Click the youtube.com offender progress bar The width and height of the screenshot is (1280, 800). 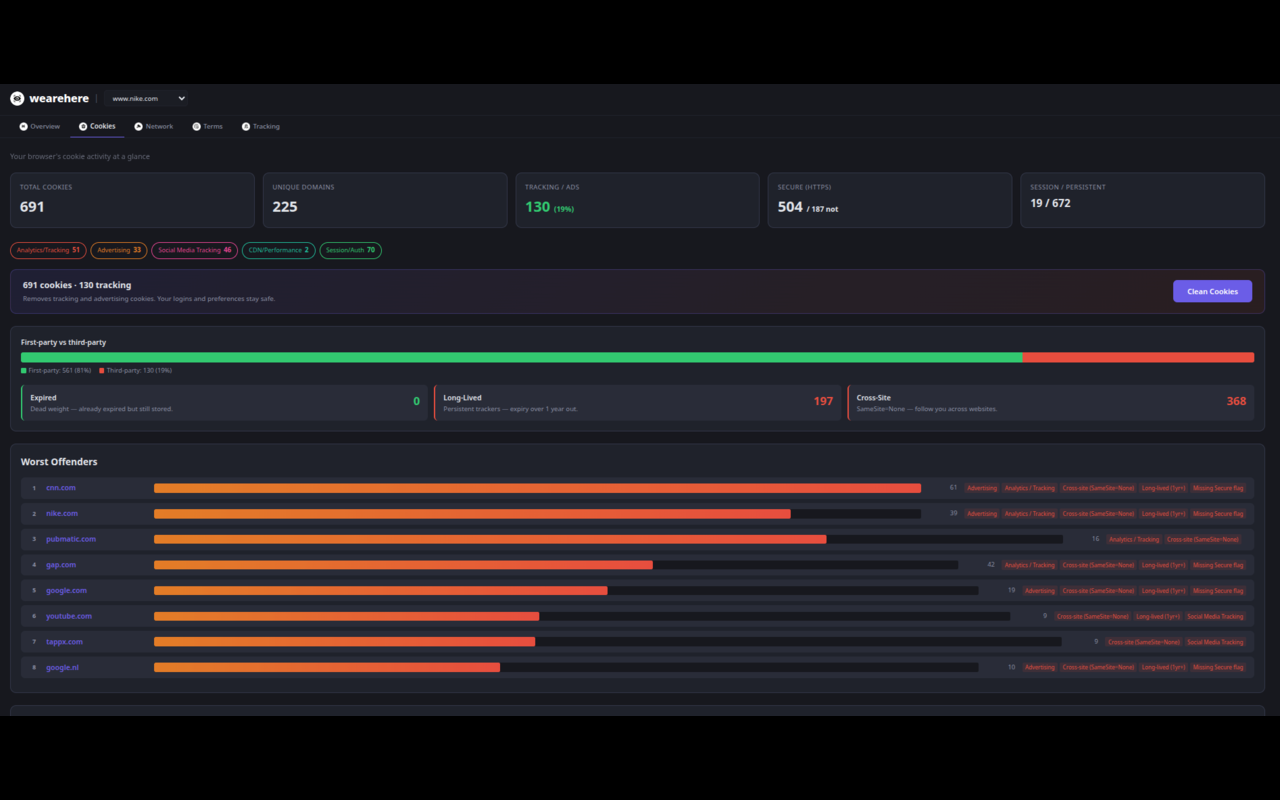click(582, 616)
